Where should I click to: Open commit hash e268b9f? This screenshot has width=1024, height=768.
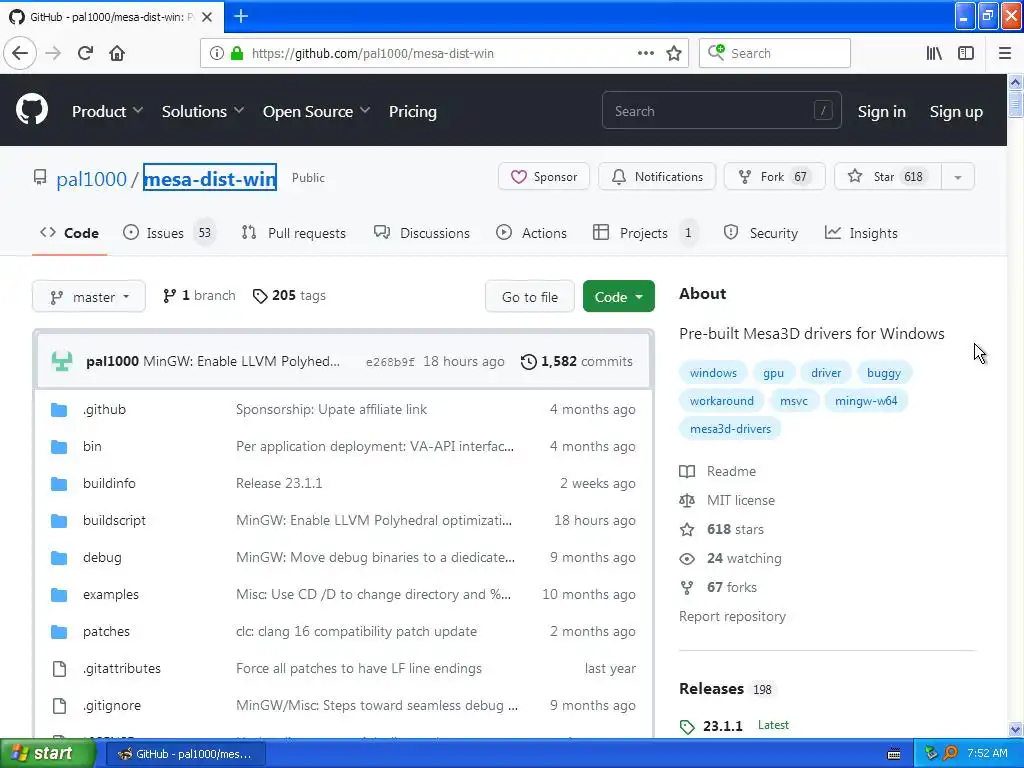(390, 362)
